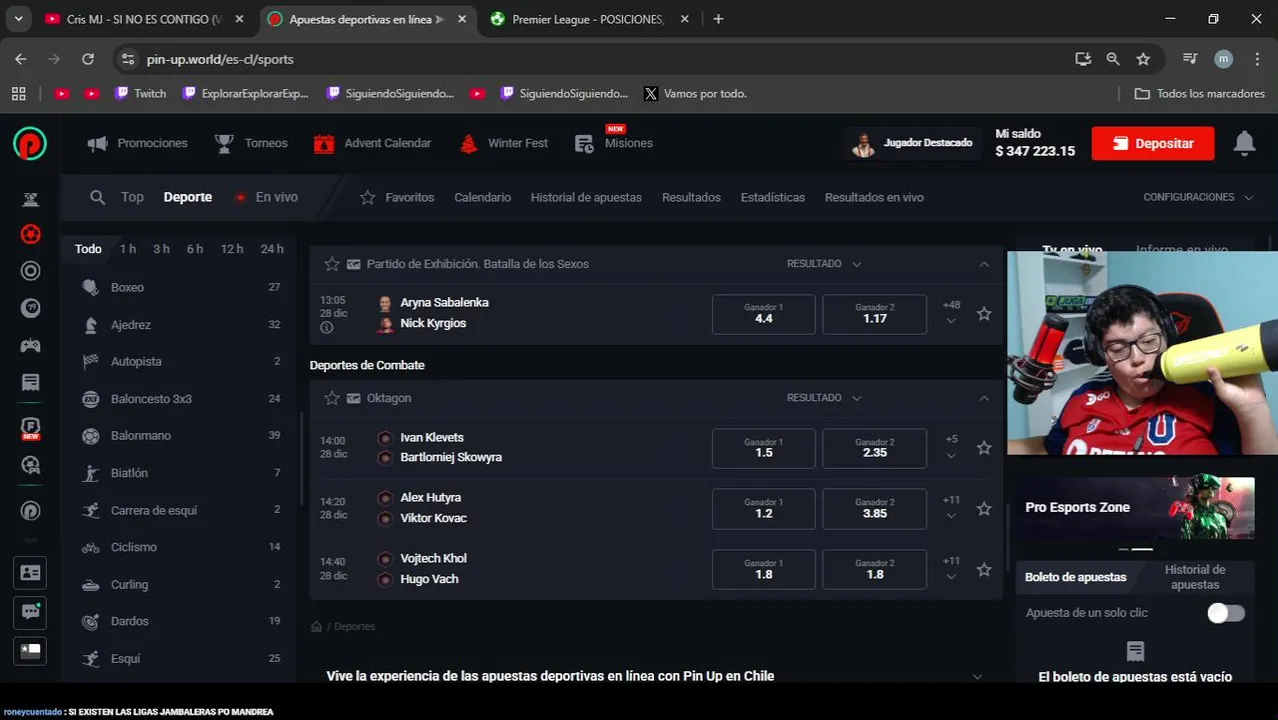Click the info icon under Sabalenka match time

(x=326, y=328)
